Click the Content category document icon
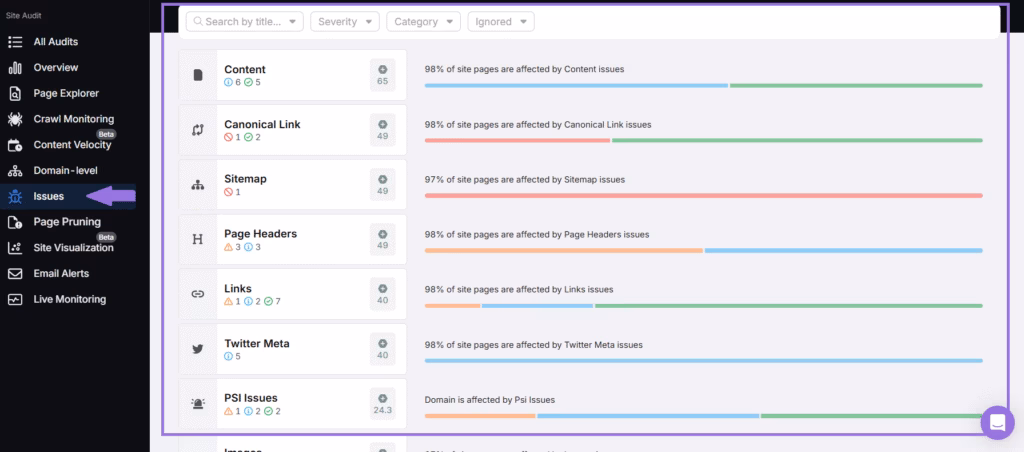This screenshot has width=1024, height=452. [198, 75]
